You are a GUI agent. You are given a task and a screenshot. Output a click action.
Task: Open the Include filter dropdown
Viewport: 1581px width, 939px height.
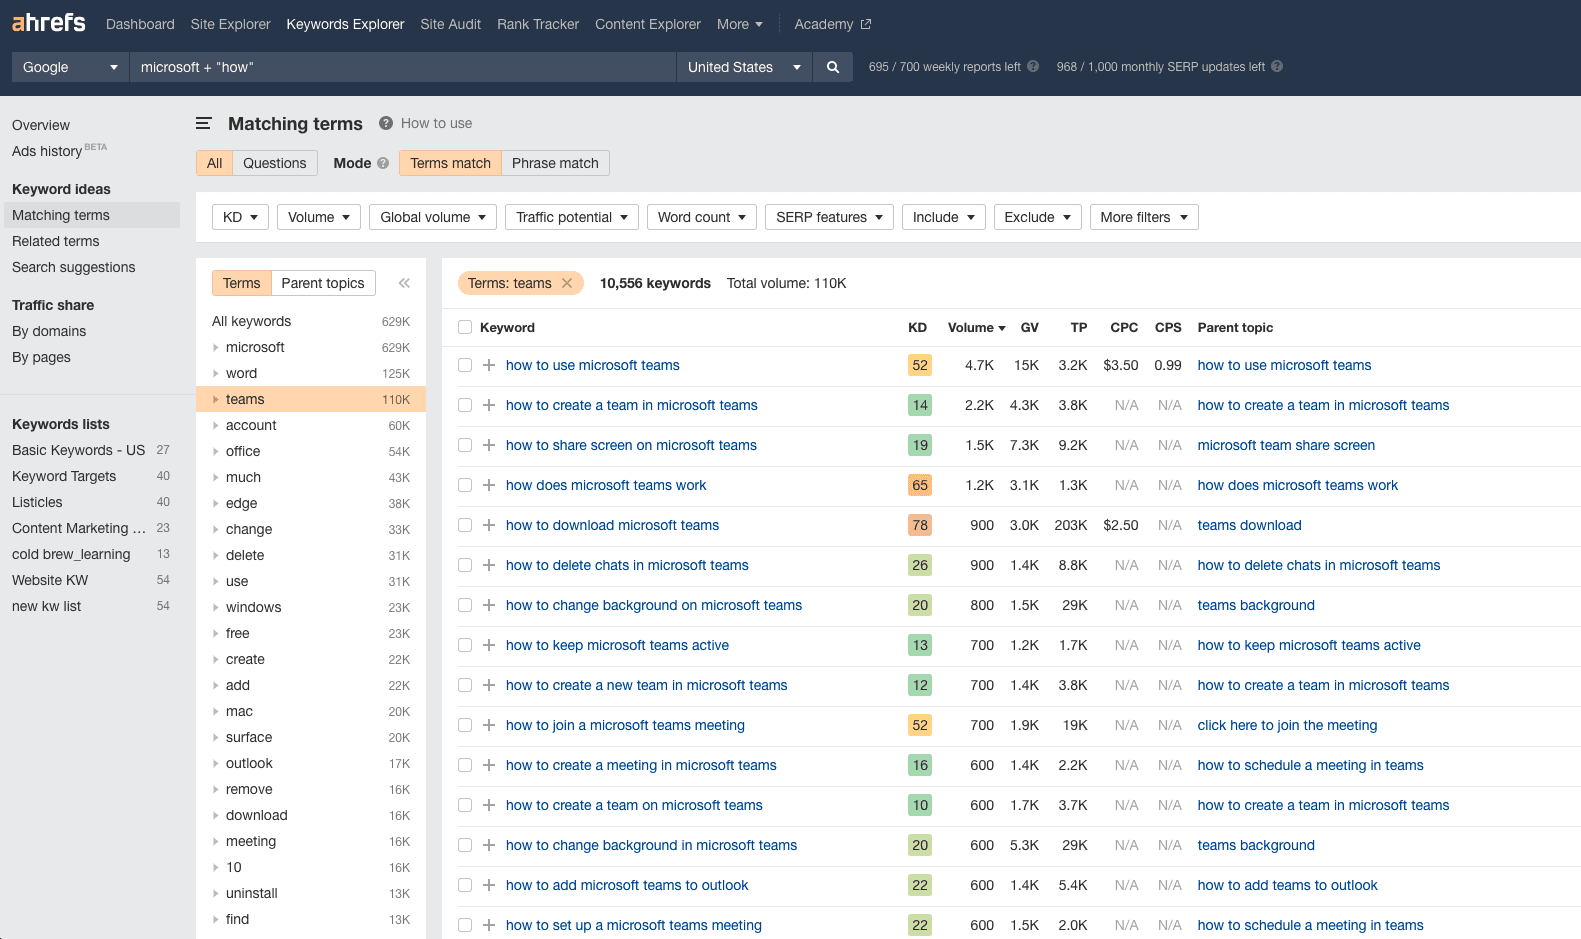pos(944,217)
